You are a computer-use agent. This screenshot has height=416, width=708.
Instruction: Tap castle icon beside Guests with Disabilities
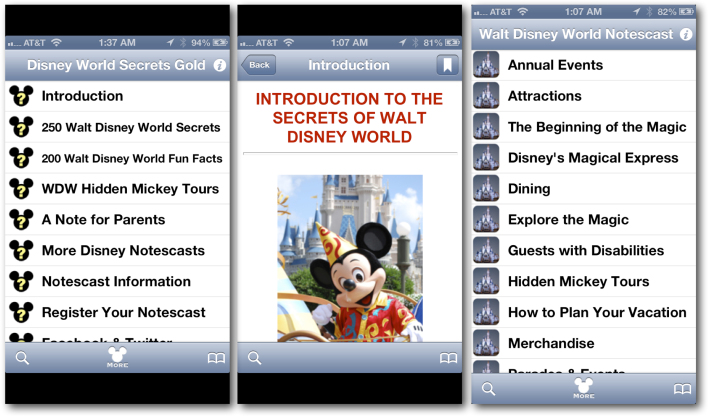click(486, 250)
